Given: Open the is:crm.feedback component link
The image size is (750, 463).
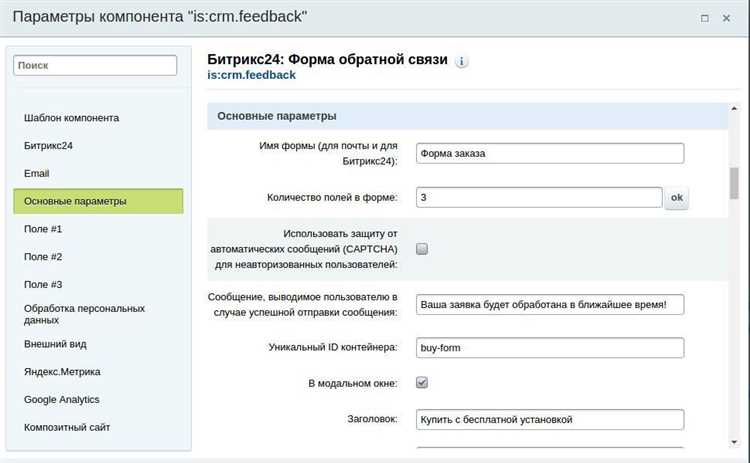Looking at the screenshot, I should point(251,75).
